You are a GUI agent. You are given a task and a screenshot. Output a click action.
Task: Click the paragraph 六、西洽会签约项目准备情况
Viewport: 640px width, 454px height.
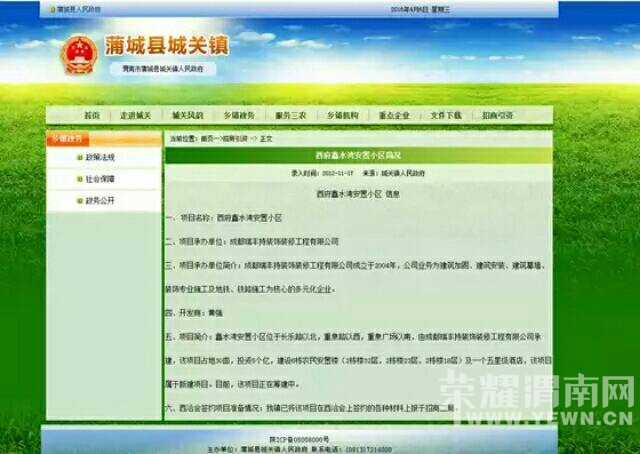(x=310, y=408)
